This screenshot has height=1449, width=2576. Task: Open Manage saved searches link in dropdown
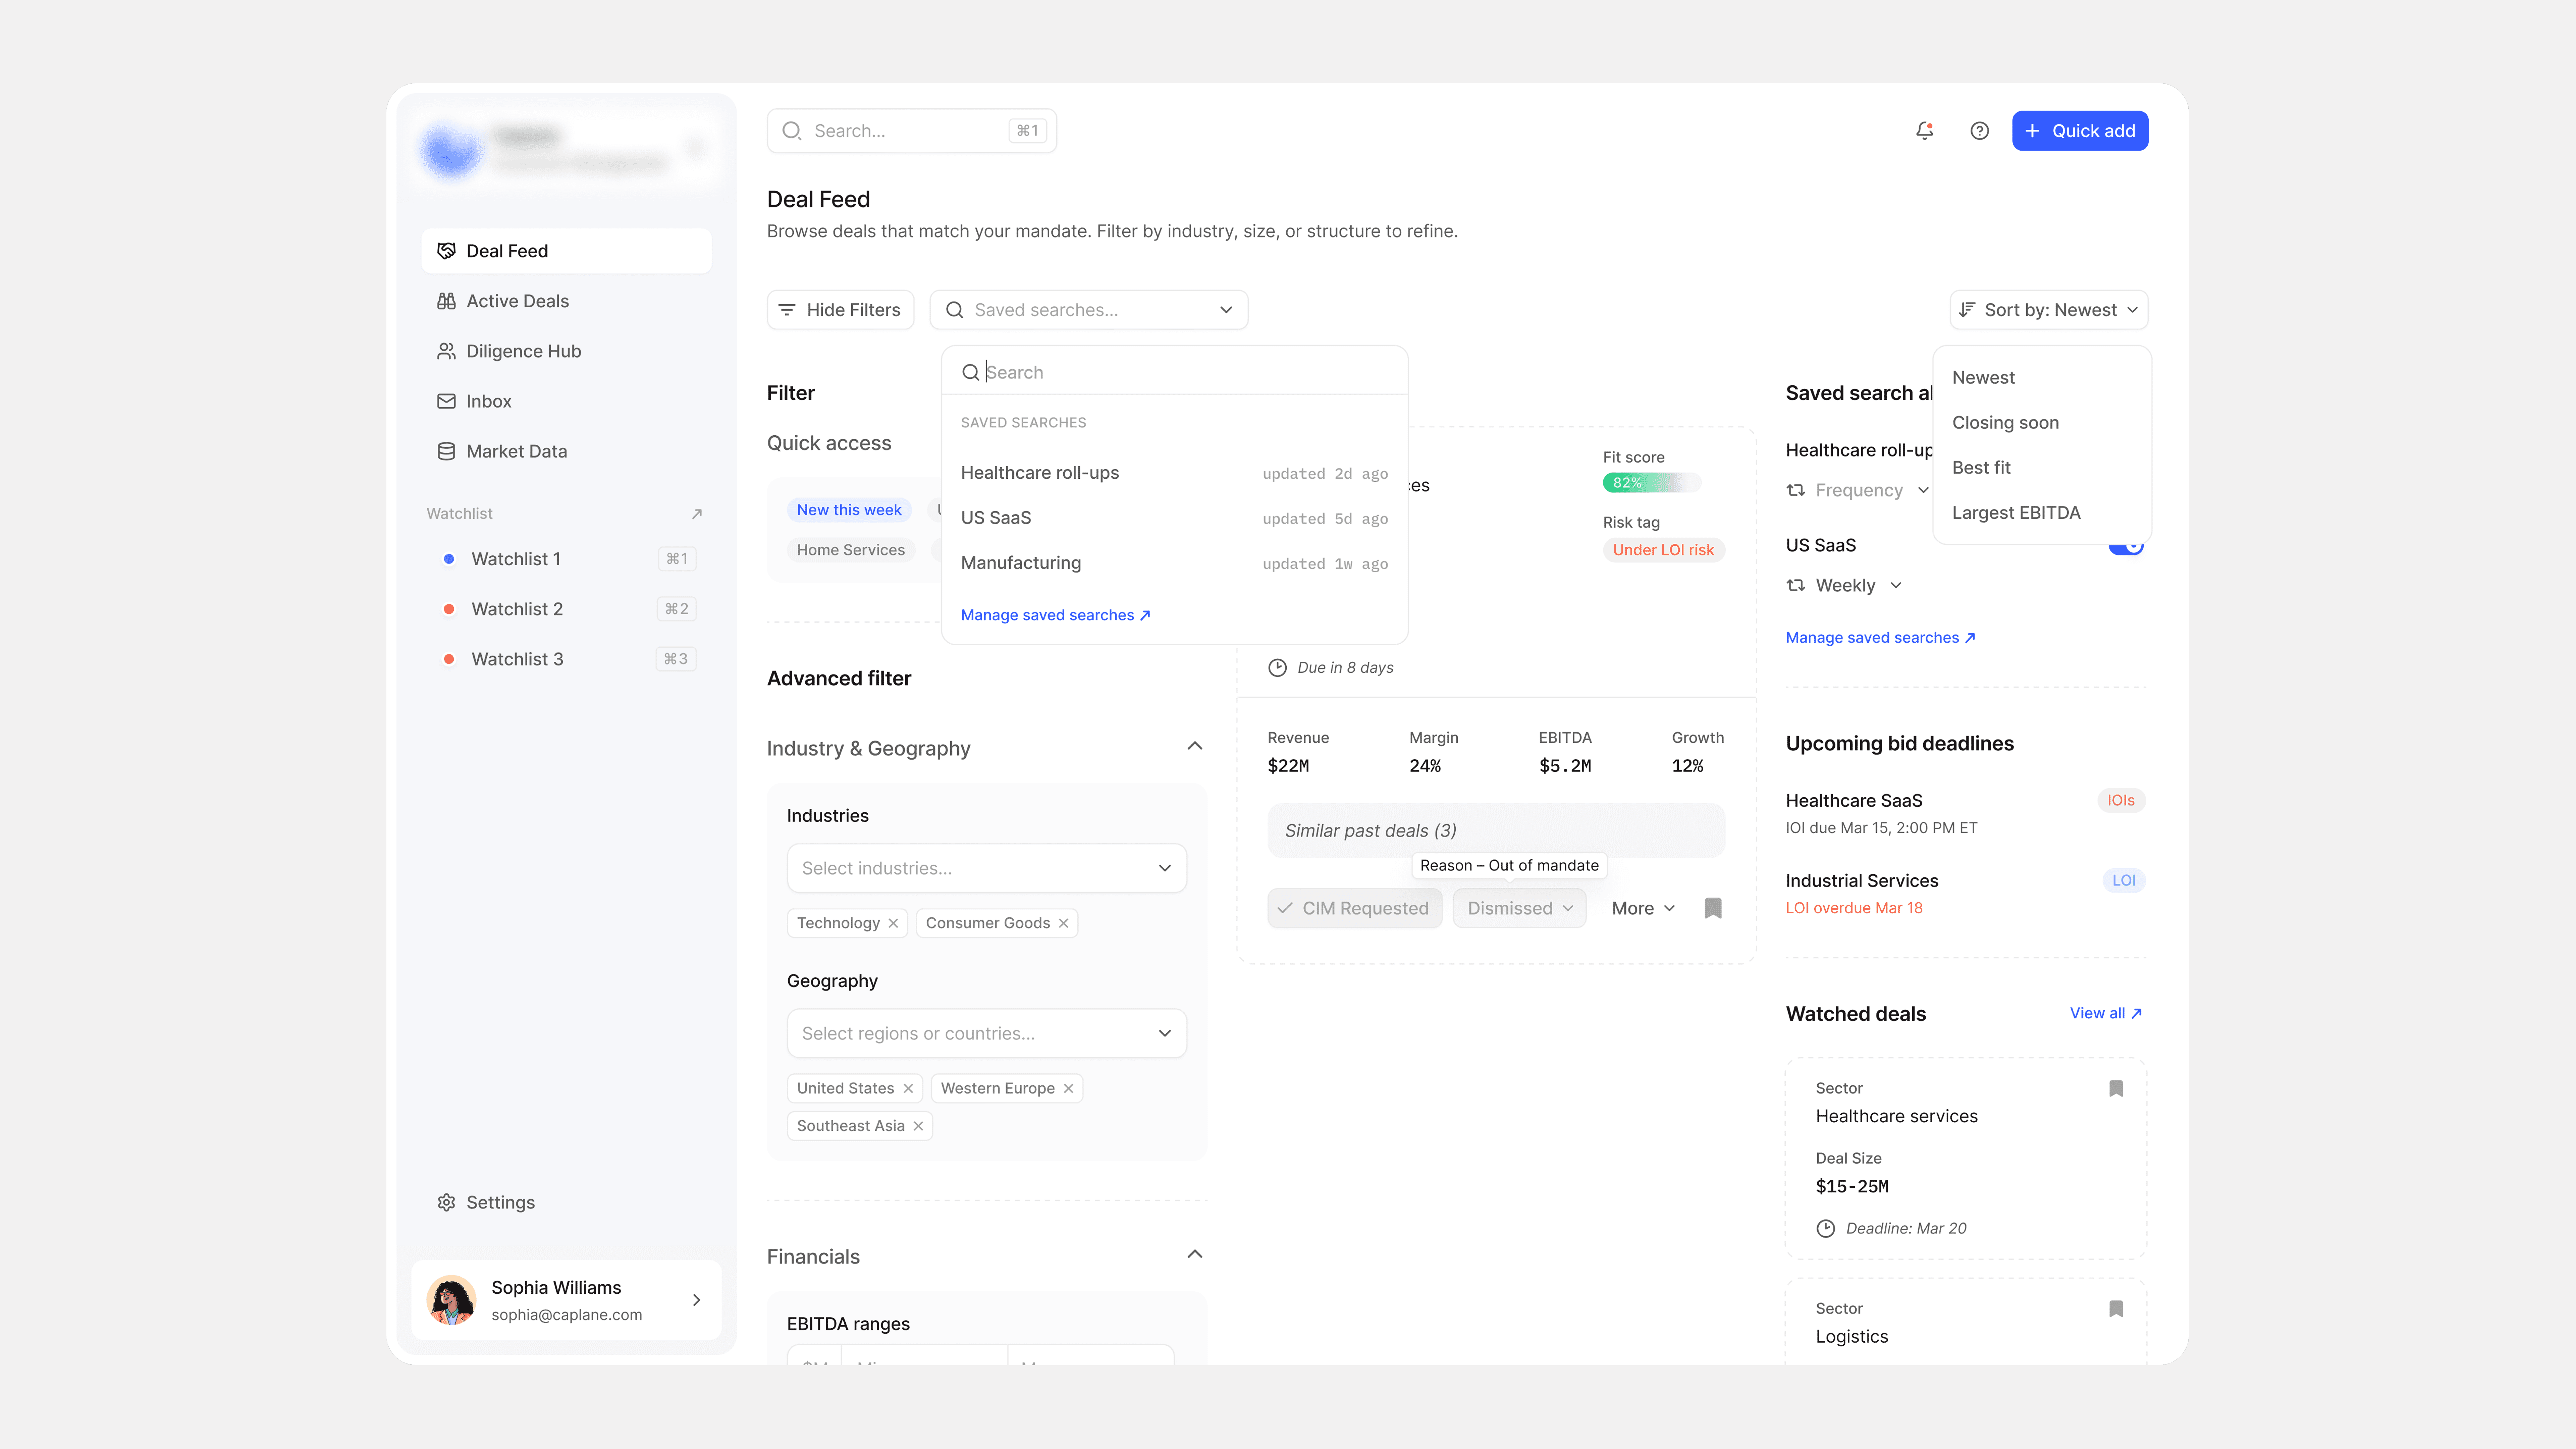[x=1055, y=615]
